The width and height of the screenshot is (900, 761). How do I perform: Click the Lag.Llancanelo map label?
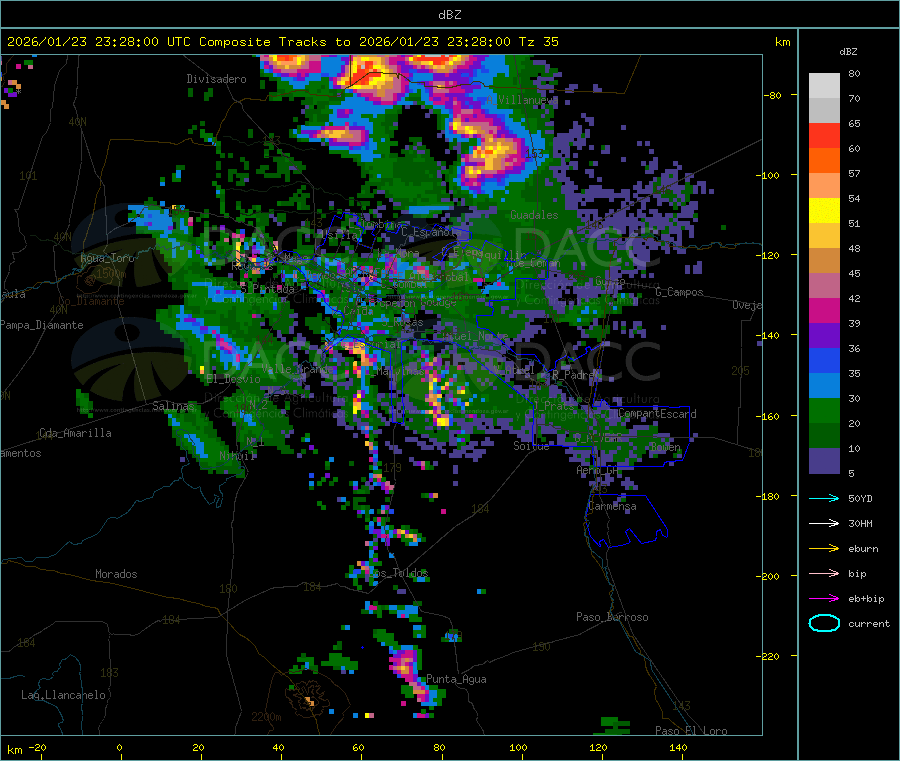coord(63,696)
